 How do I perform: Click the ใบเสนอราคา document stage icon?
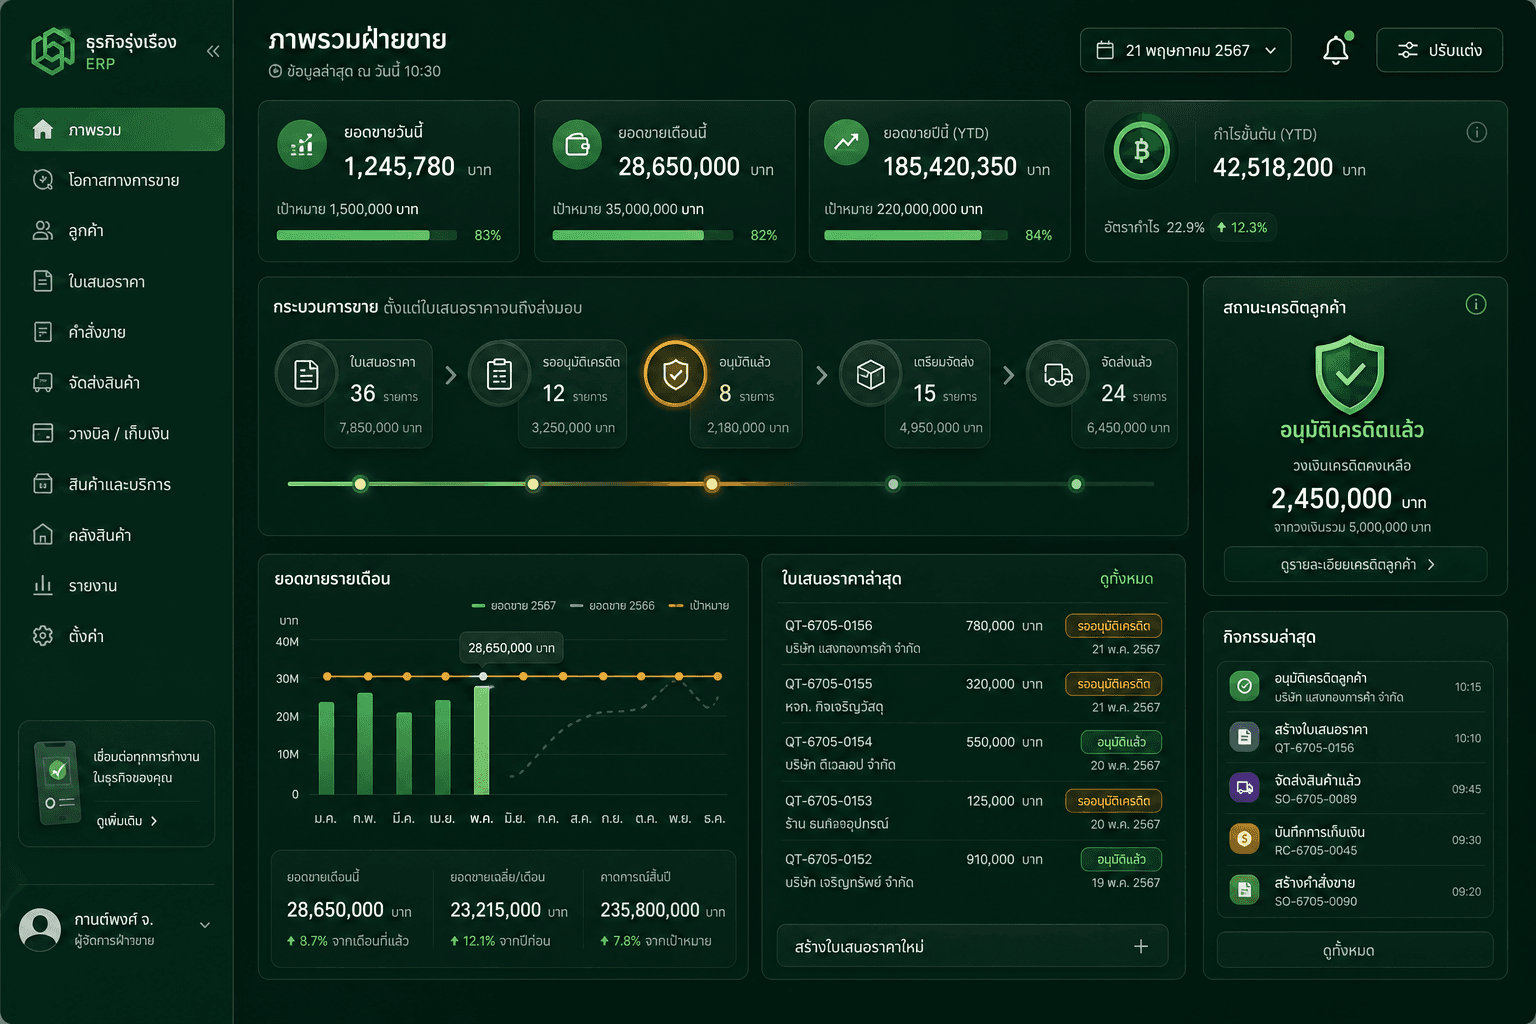click(306, 374)
